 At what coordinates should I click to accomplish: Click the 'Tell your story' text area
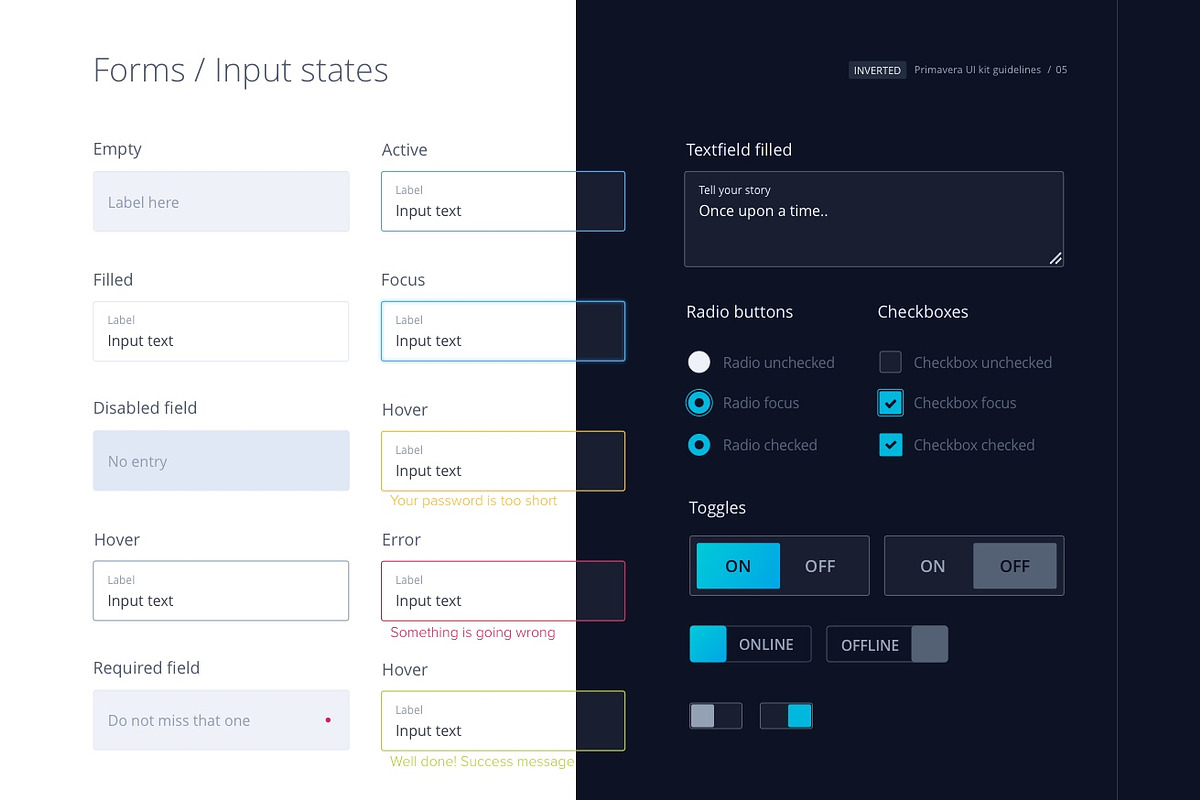(874, 219)
